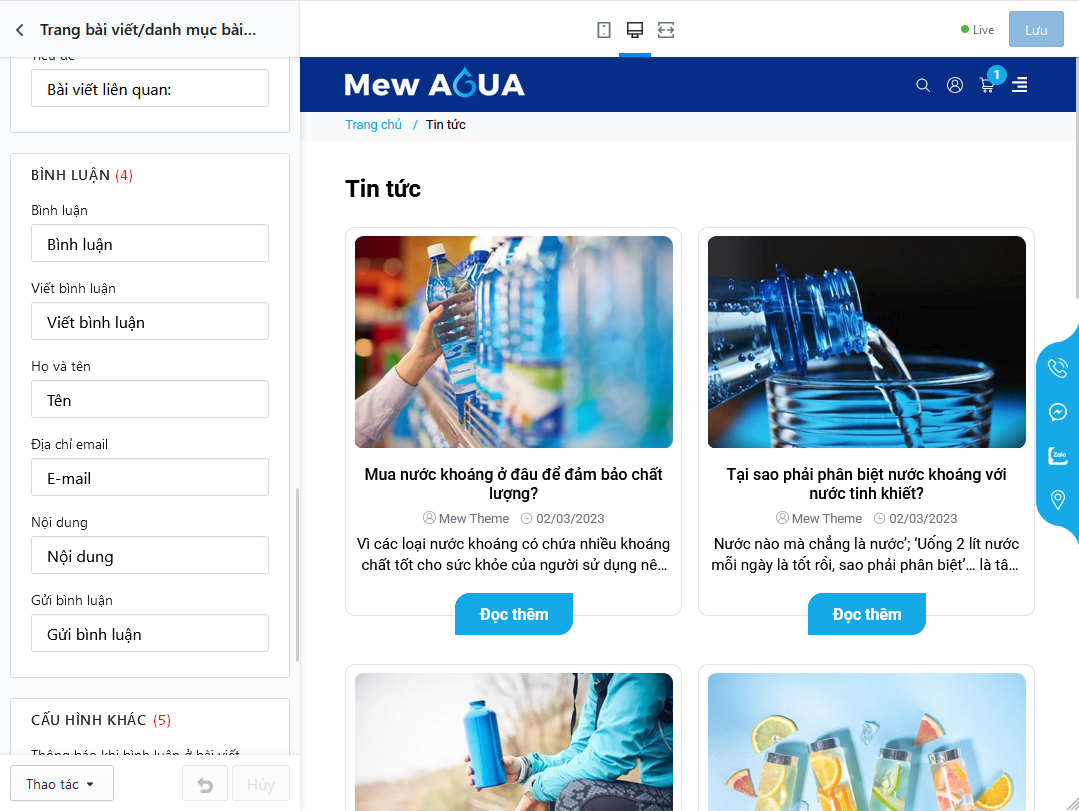
Task: Click the phone call floating icon
Action: [1058, 368]
